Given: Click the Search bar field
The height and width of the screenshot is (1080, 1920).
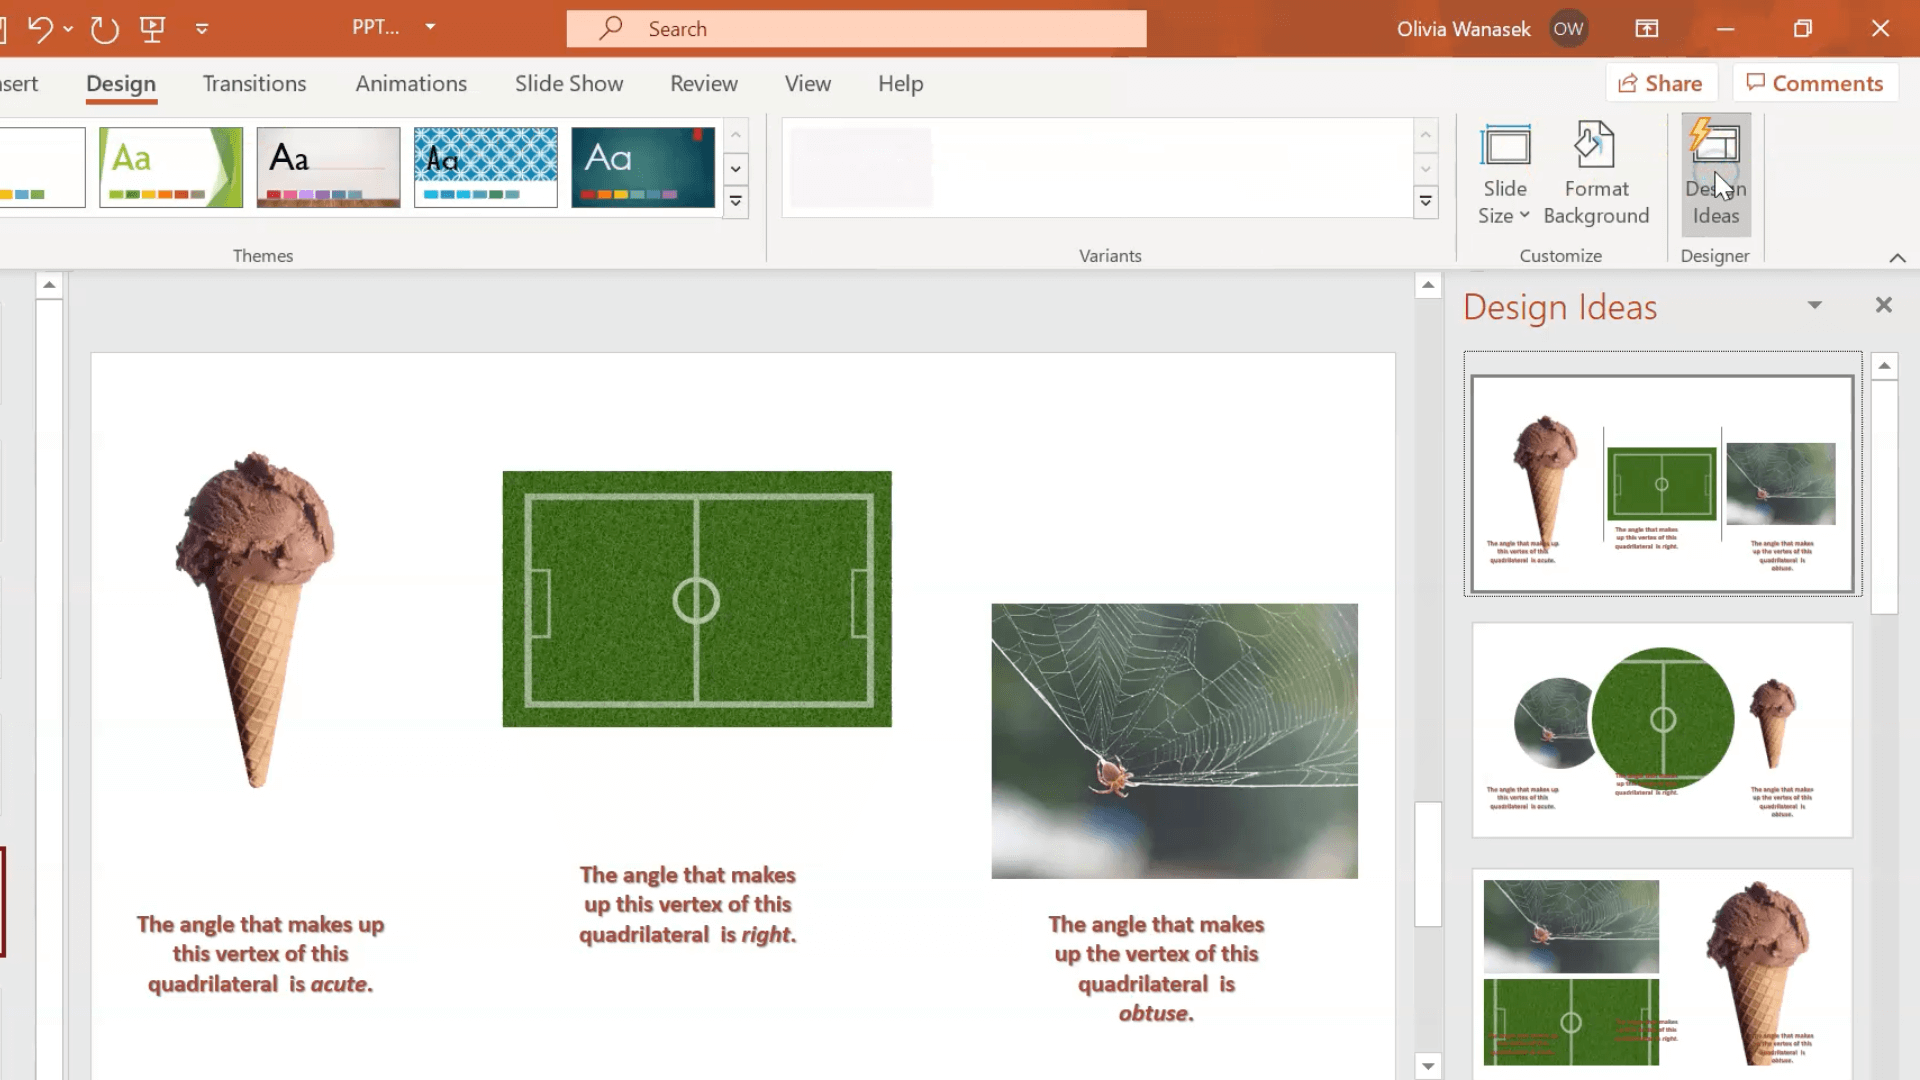Looking at the screenshot, I should (856, 28).
